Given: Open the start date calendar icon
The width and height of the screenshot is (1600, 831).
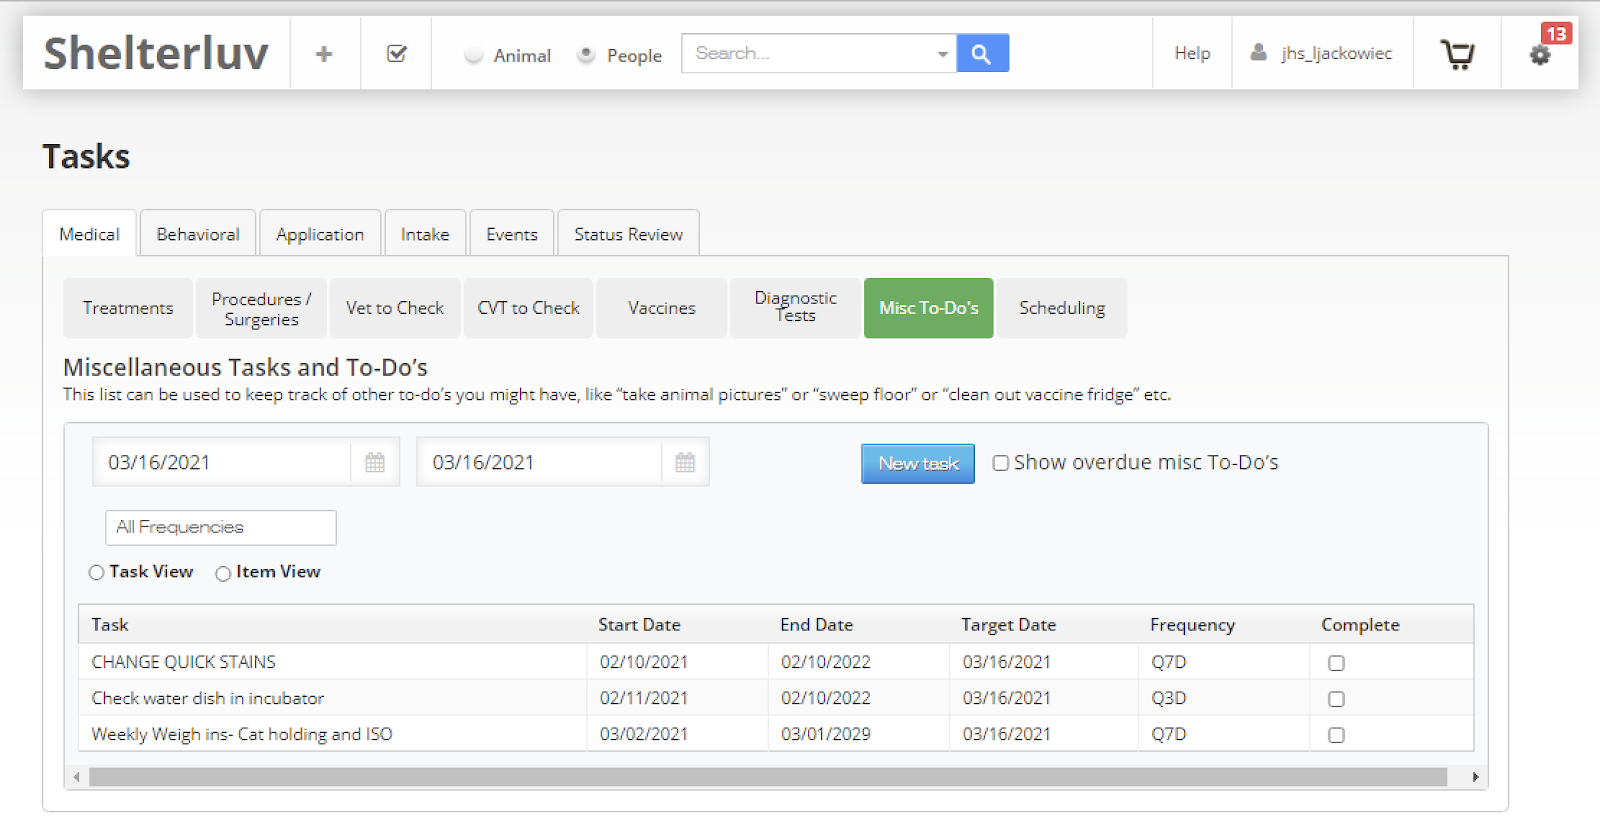Looking at the screenshot, I should pyautogui.click(x=375, y=463).
